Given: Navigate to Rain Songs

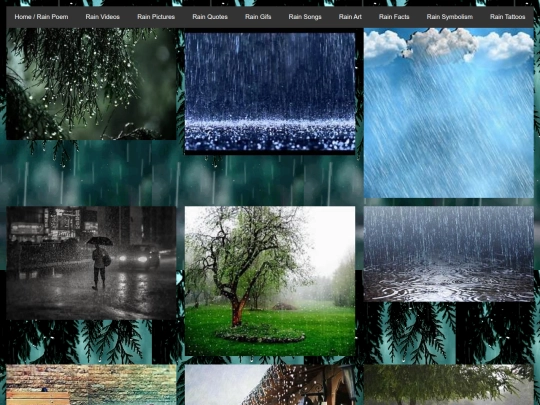Looking at the screenshot, I should (x=305, y=17).
